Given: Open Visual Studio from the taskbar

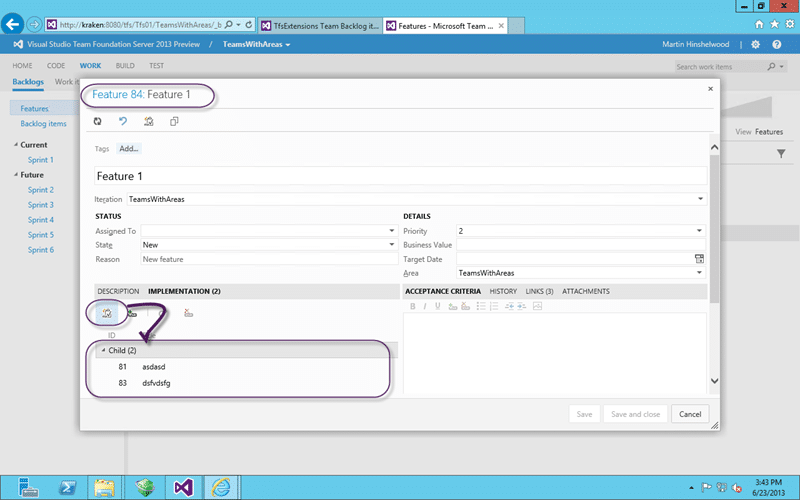Looking at the screenshot, I should click(x=184, y=488).
